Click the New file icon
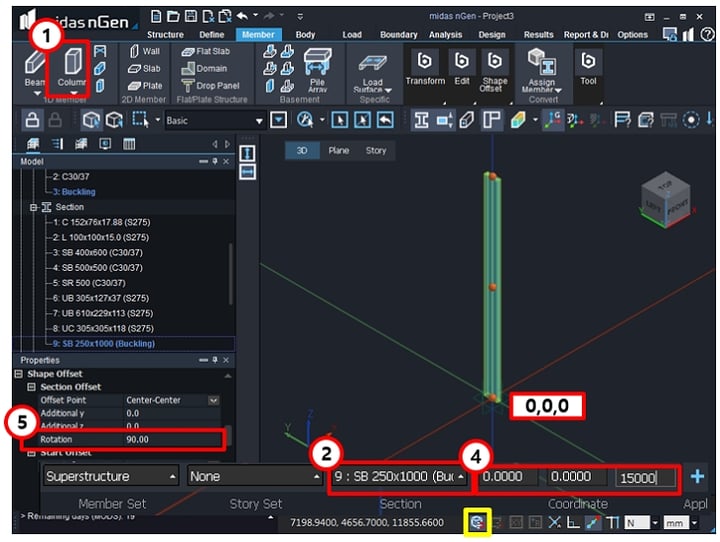Screen dimensions: 720x542 coord(156,17)
